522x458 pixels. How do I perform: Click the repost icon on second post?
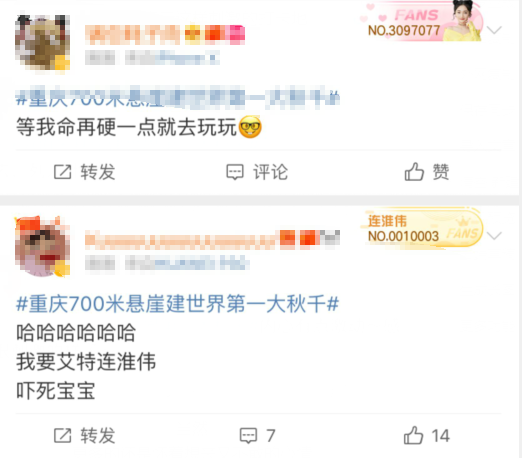63,436
